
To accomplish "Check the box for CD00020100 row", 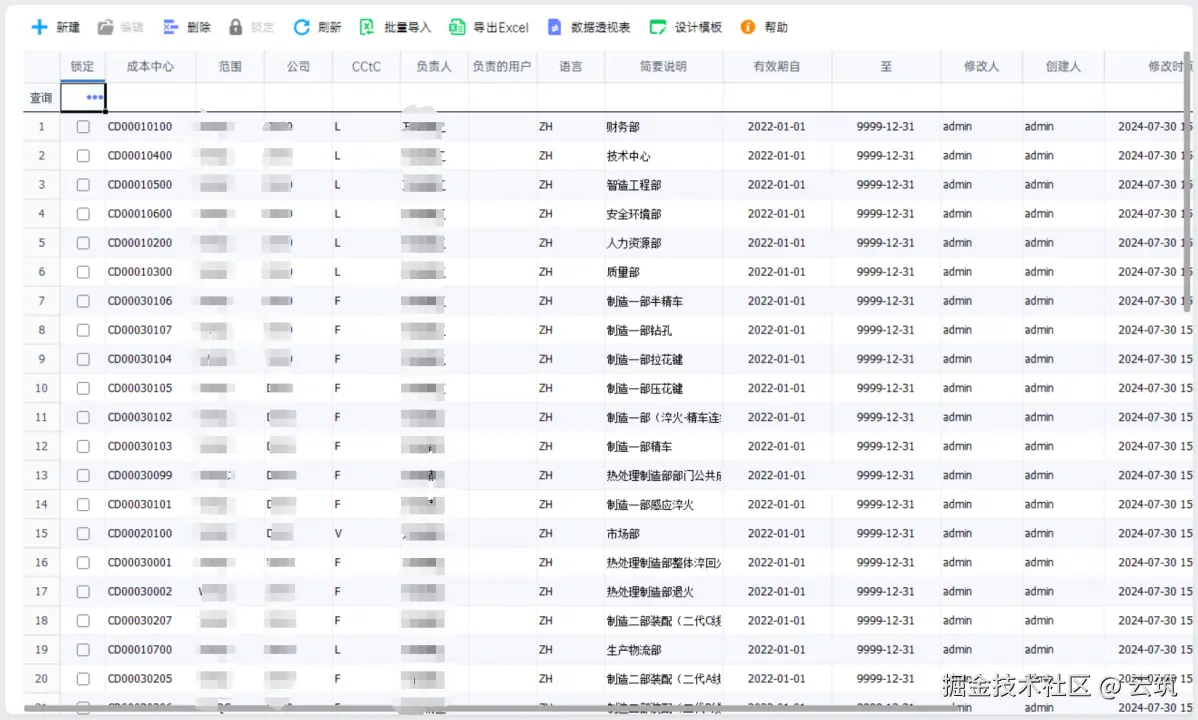I will pyautogui.click(x=83, y=534).
